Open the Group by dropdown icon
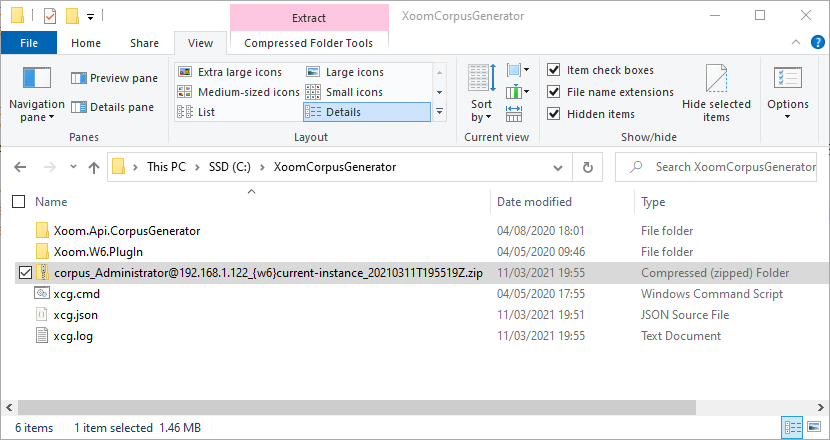This screenshot has height=440, width=830. coord(518,69)
